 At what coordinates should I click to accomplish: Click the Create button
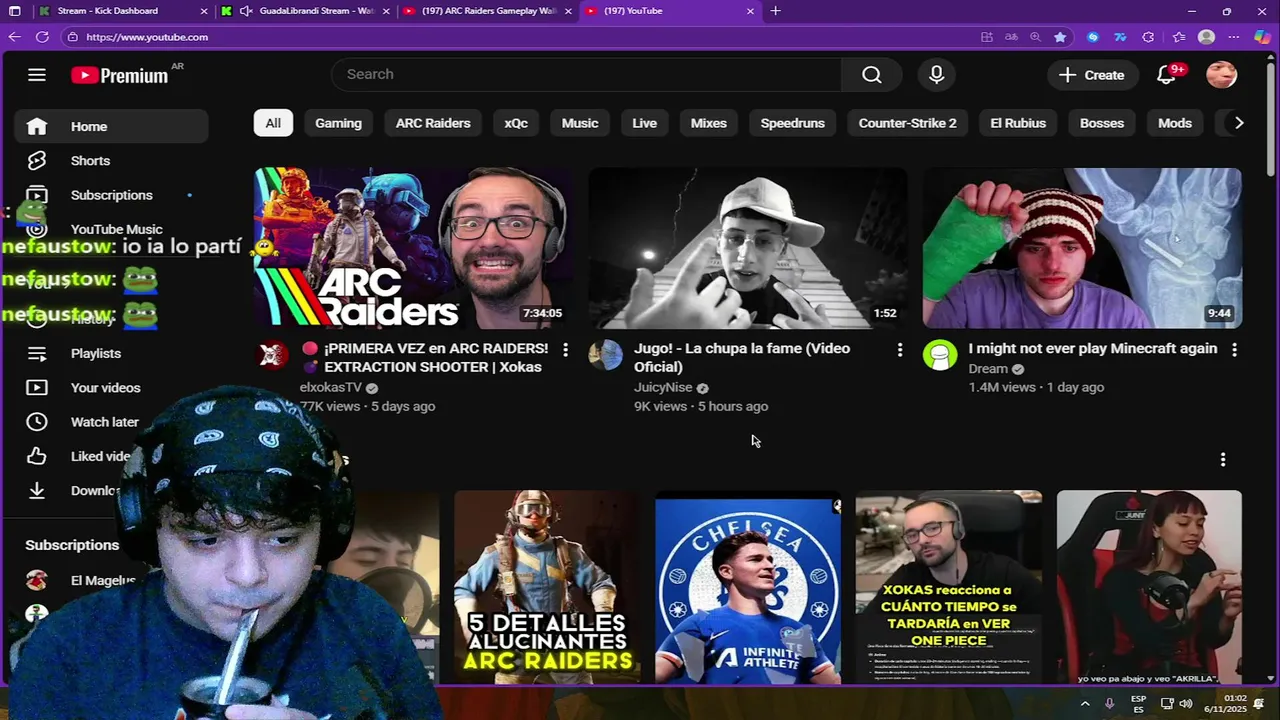point(1092,75)
